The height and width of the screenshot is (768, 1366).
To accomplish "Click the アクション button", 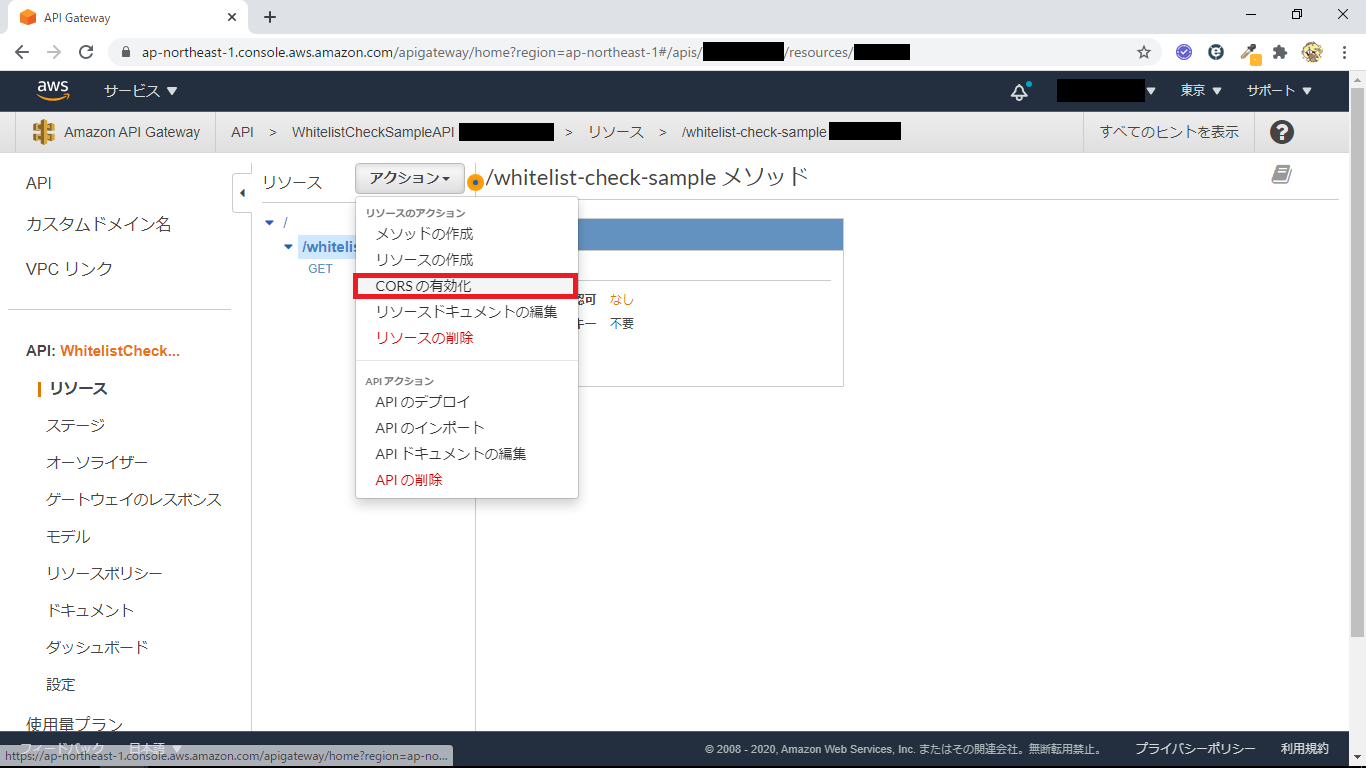I will click(x=409, y=178).
